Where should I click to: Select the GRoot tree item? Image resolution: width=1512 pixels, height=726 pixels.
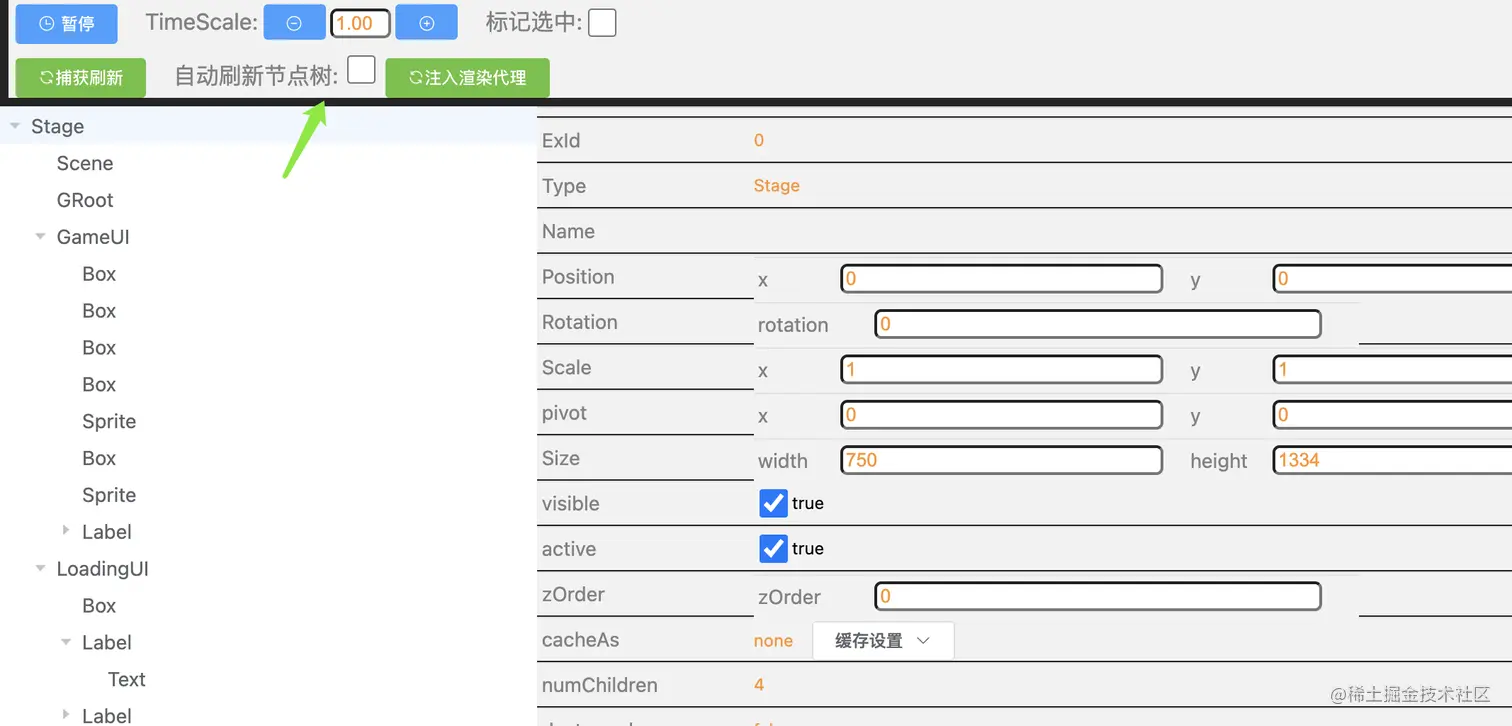coord(85,200)
